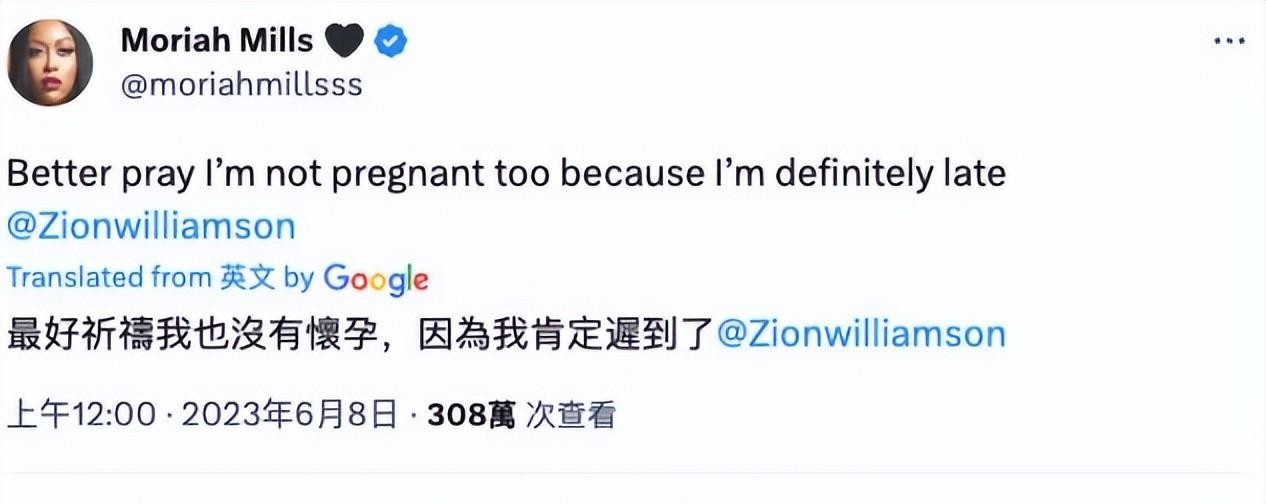Click the word "by" before the Google logo
The width and height of the screenshot is (1266, 504).
[299, 278]
